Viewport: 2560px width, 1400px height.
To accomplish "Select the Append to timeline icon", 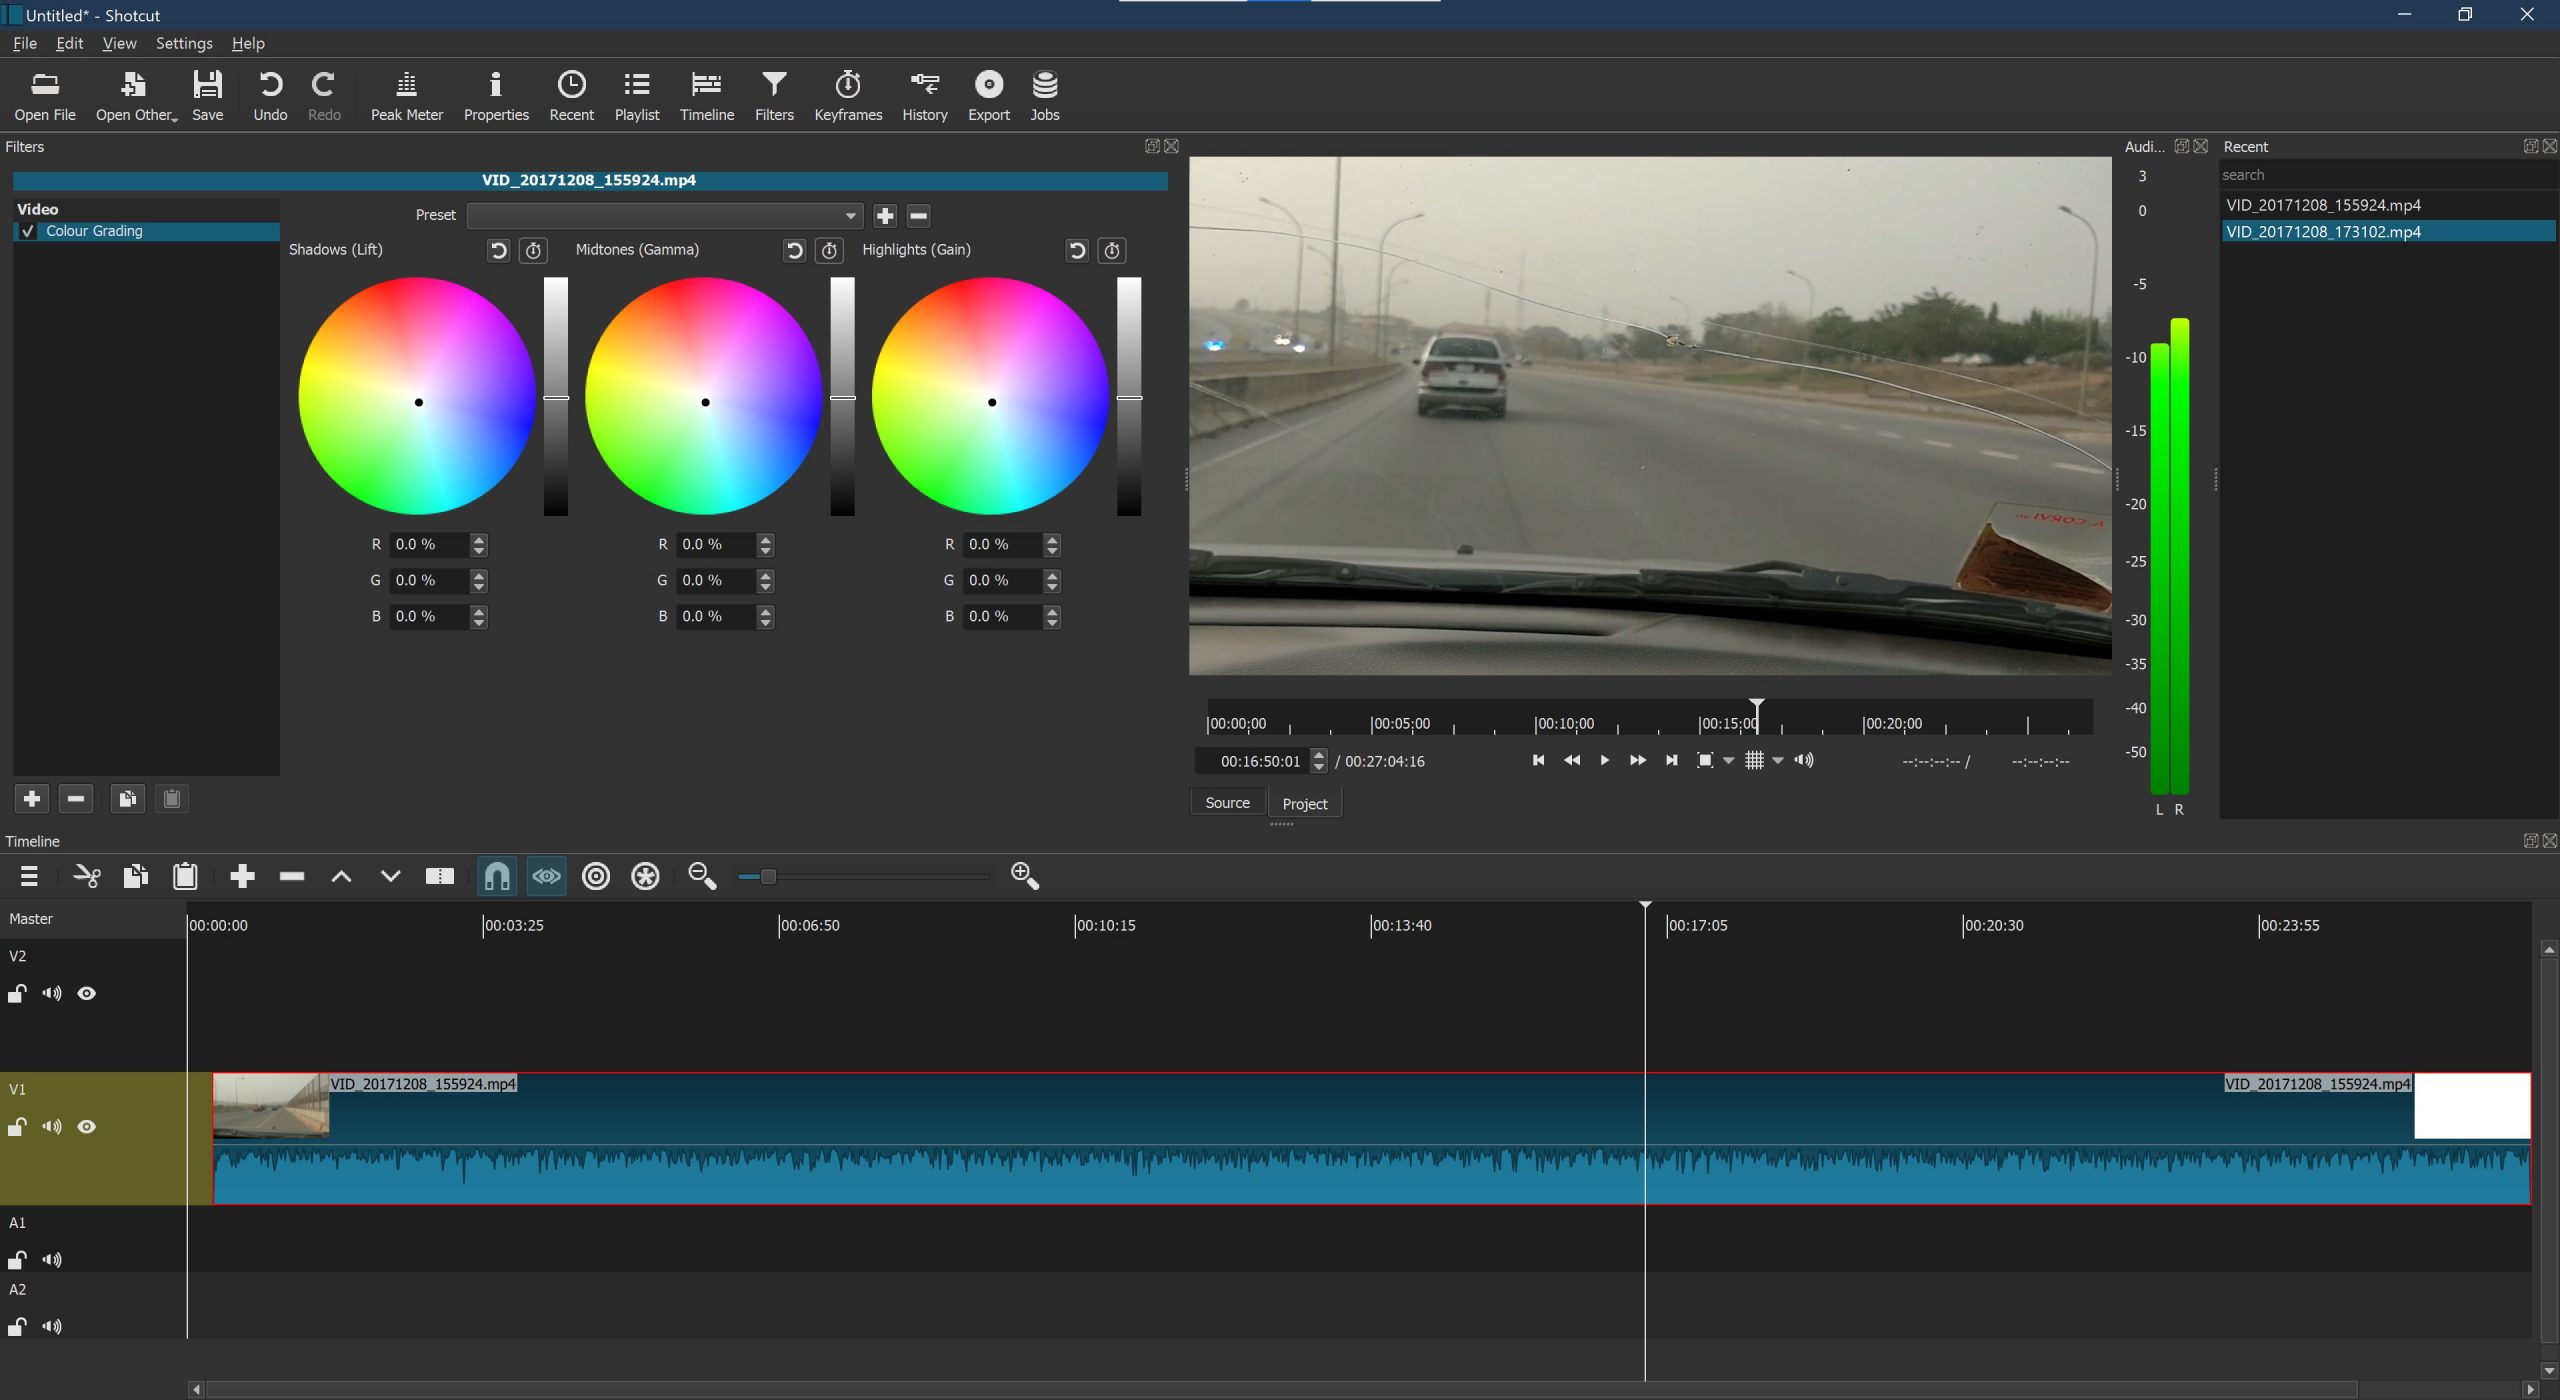I will pos(241,874).
